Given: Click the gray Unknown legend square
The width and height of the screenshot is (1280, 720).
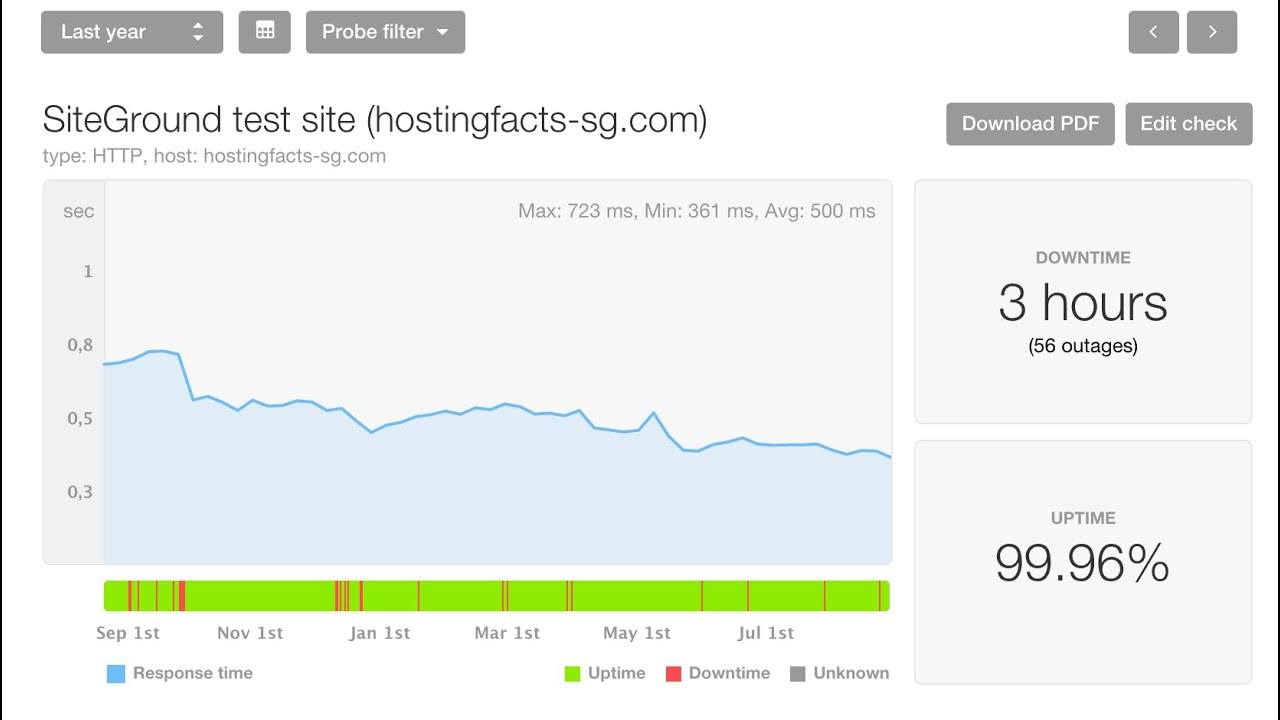Looking at the screenshot, I should point(797,674).
